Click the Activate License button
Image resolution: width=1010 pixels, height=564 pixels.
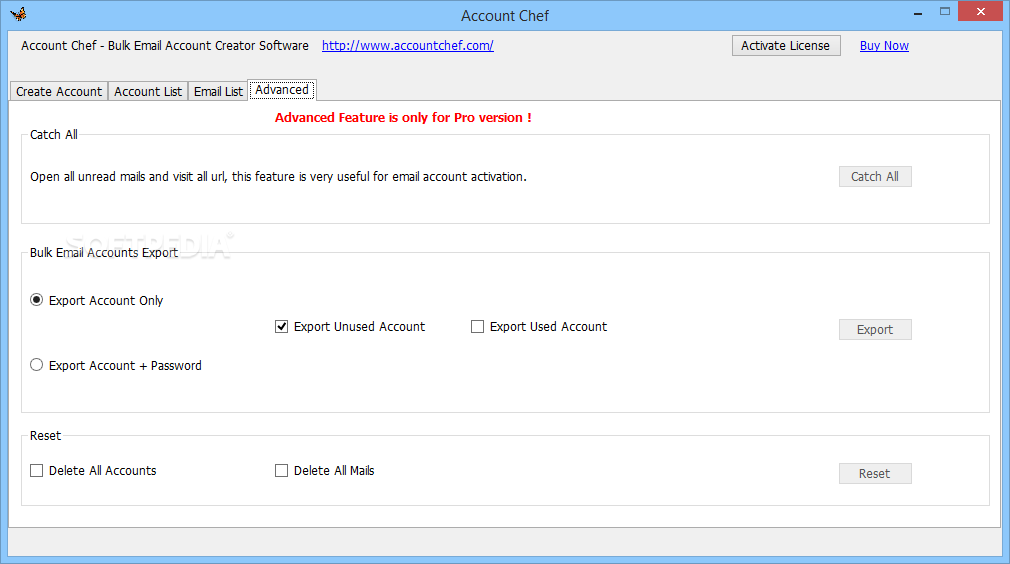[x=786, y=46]
